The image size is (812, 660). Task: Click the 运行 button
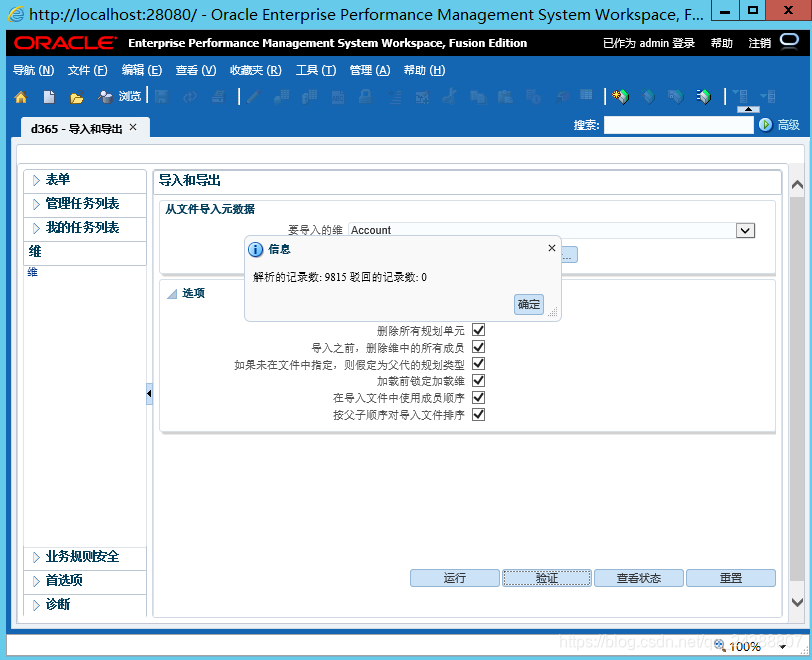click(x=455, y=578)
